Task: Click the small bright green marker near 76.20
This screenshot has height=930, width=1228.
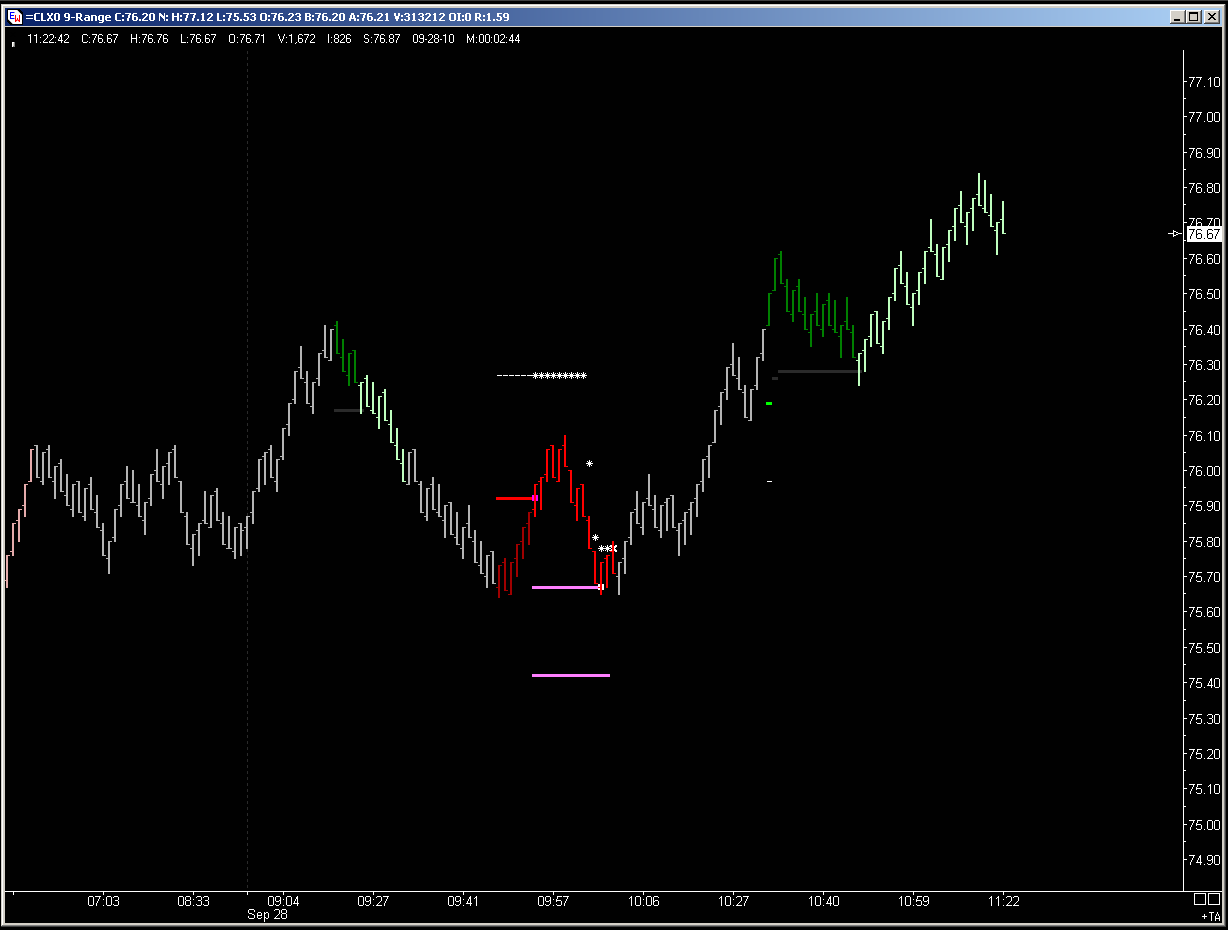Action: 769,404
